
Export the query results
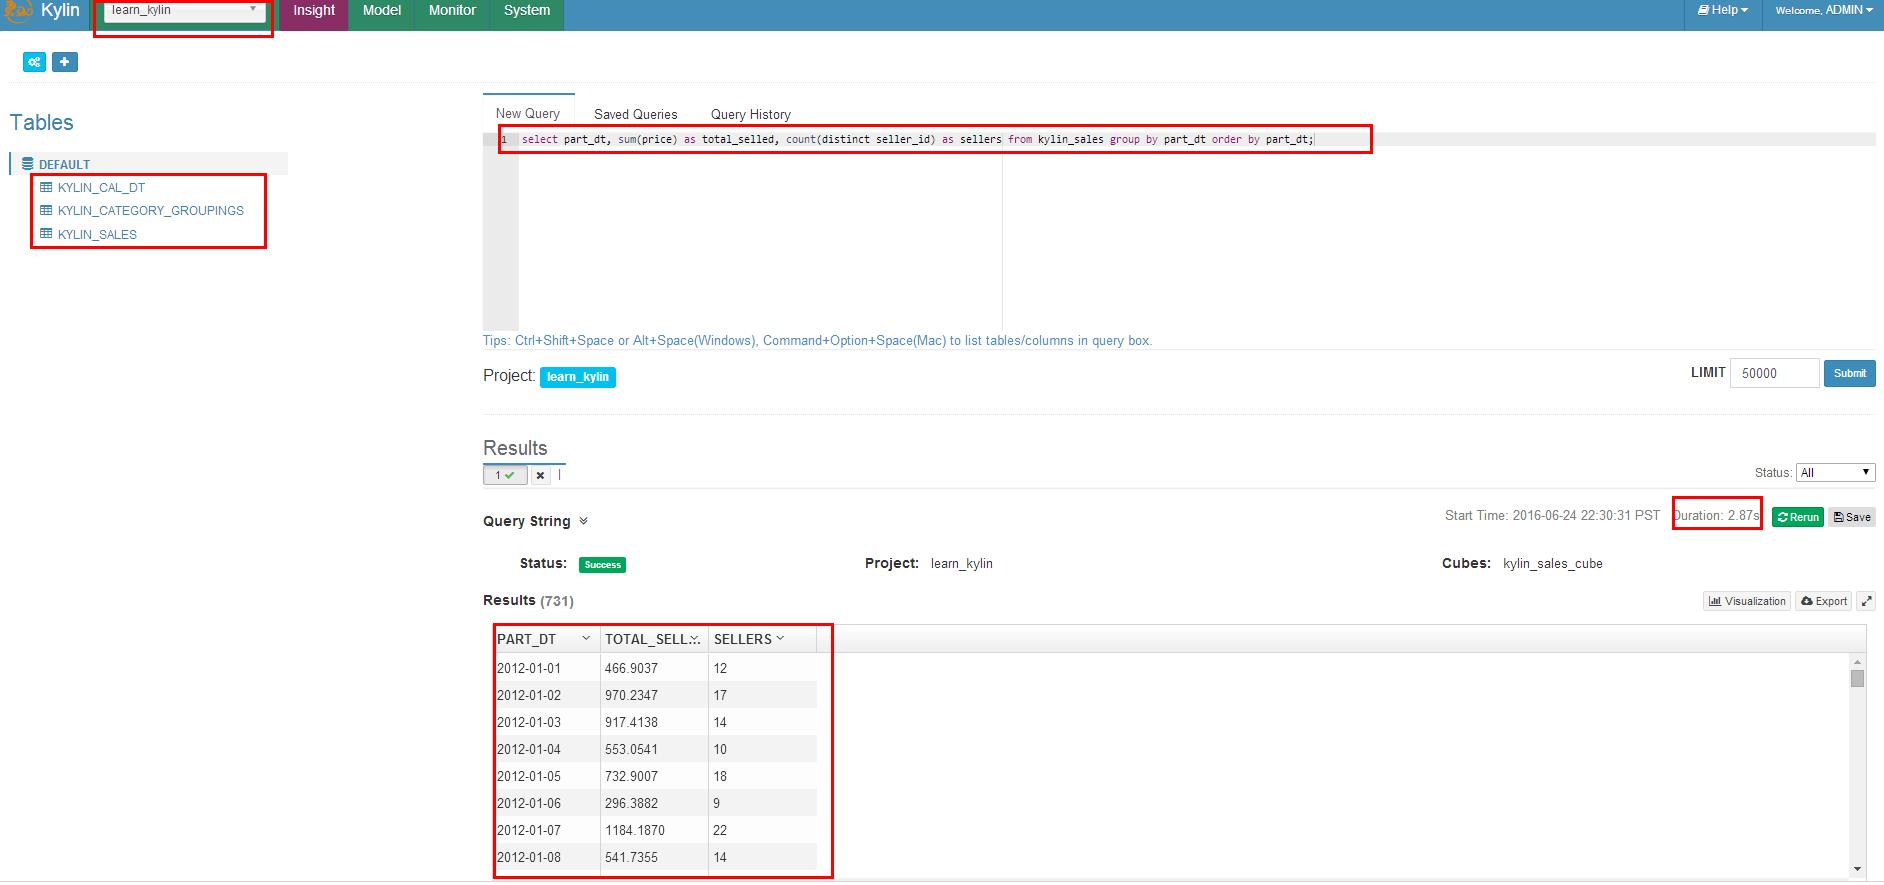tap(1824, 601)
